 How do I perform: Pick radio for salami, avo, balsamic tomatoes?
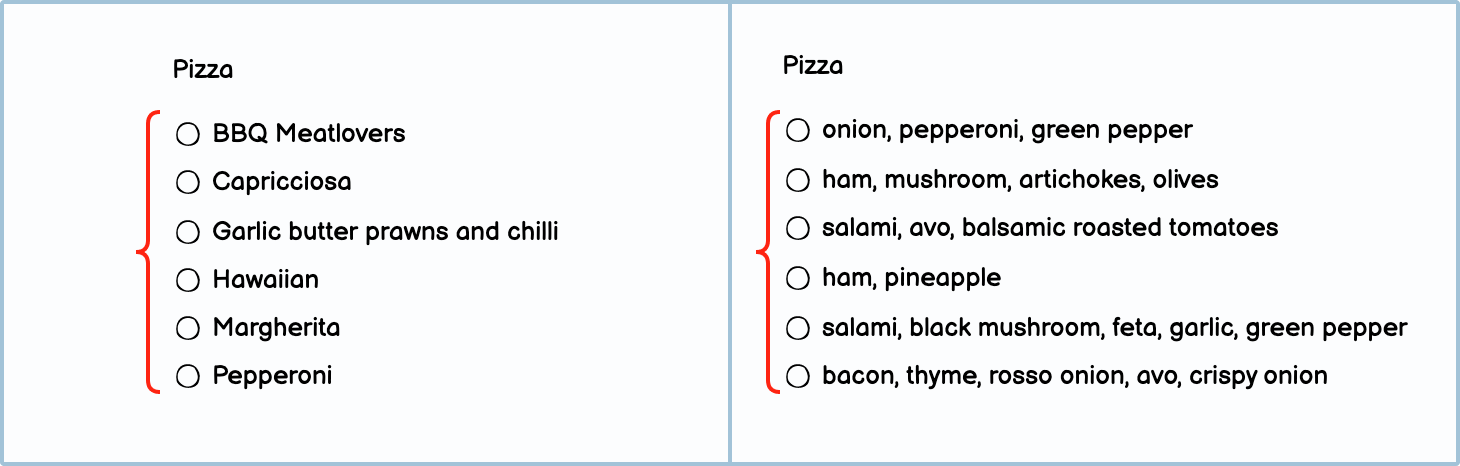797,228
